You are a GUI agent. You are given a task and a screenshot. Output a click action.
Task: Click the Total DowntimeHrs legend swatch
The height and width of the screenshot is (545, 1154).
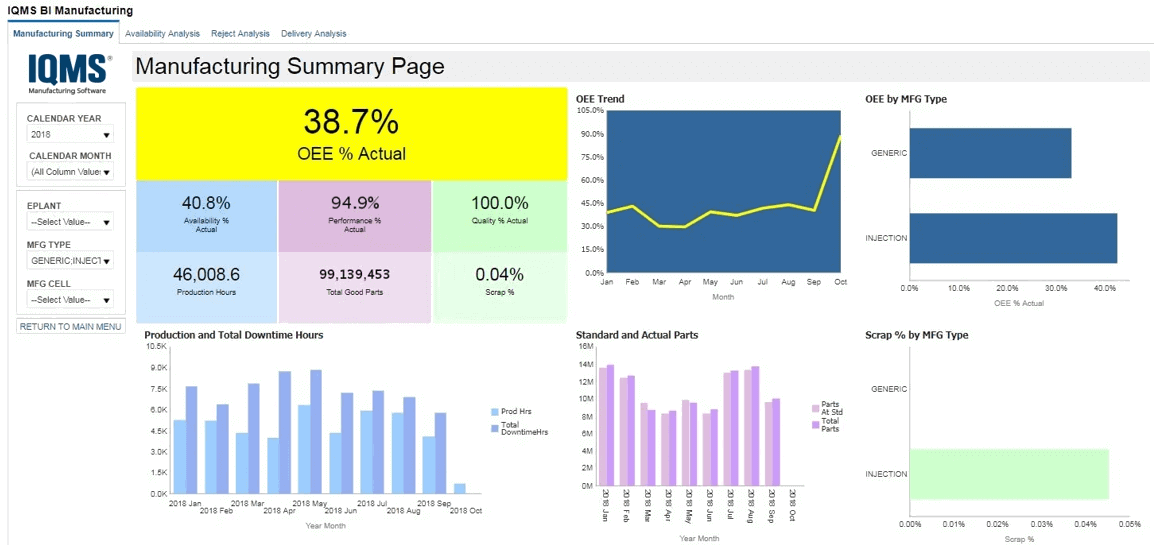pos(494,428)
